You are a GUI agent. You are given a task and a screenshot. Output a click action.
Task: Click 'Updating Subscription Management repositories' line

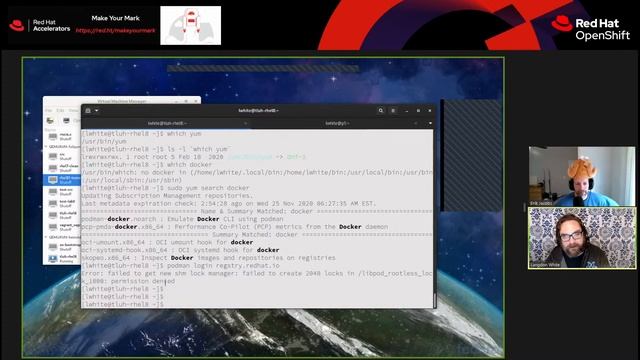(168, 196)
